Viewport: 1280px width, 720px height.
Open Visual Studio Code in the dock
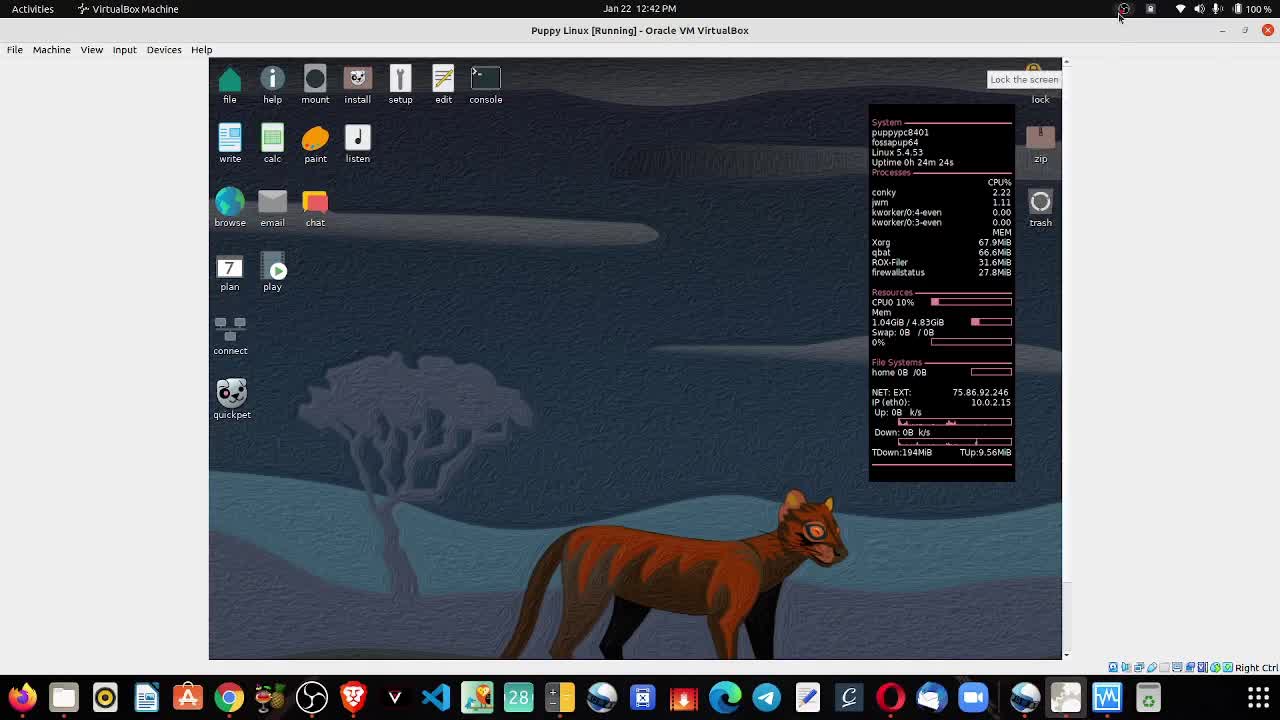436,697
